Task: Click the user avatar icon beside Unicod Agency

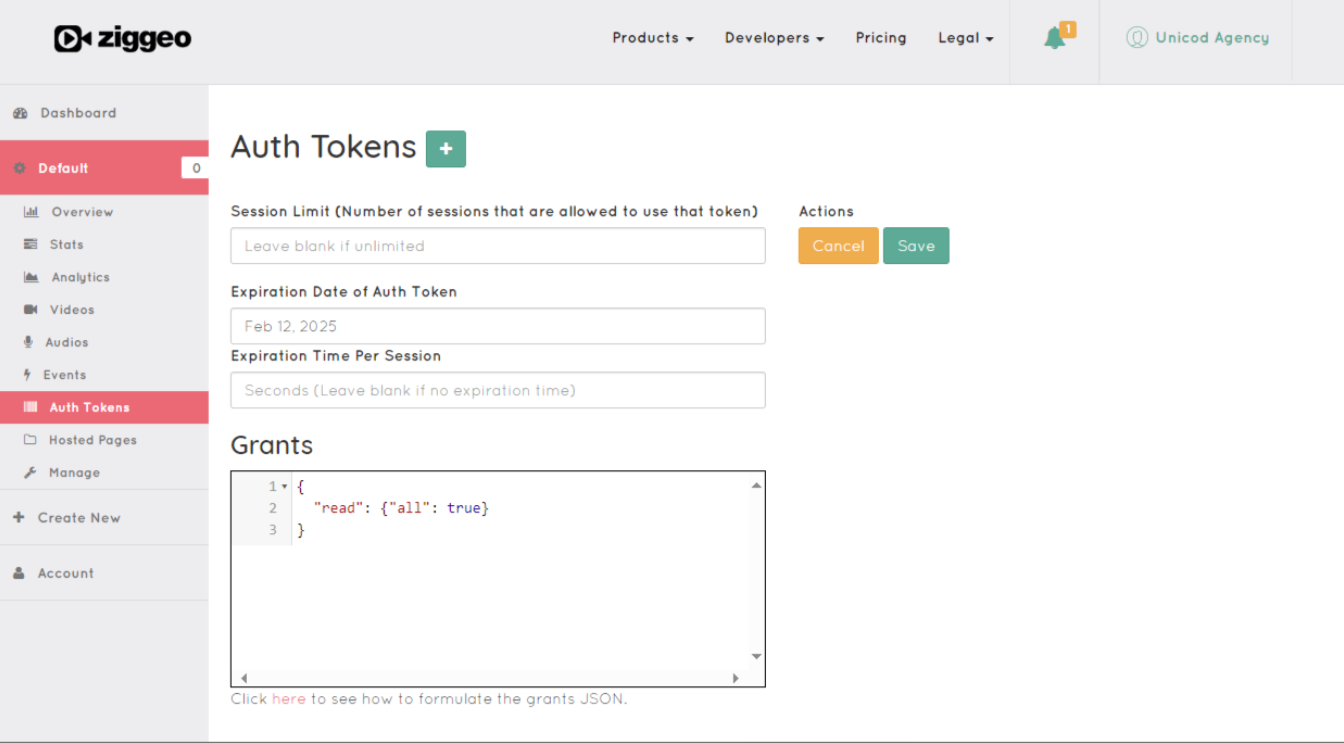Action: pyautogui.click(x=1137, y=38)
